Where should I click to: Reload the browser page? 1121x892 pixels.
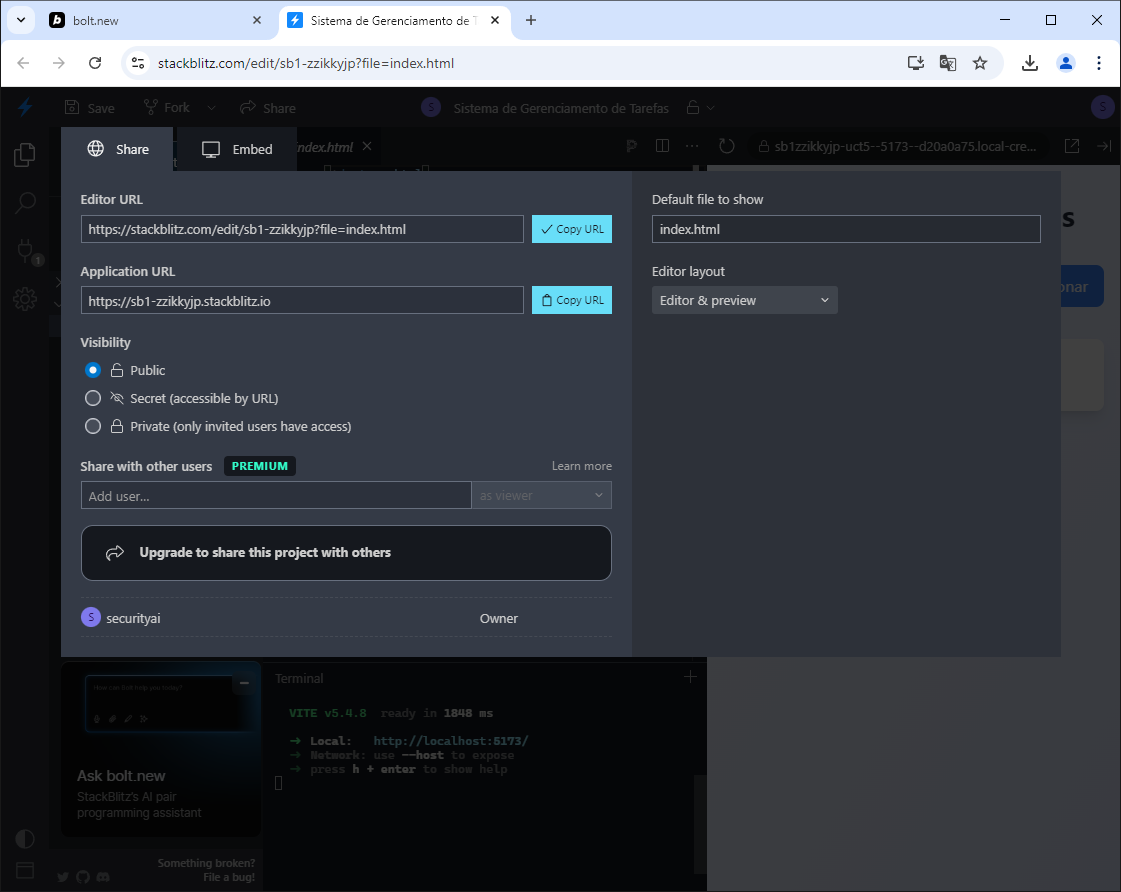95,63
